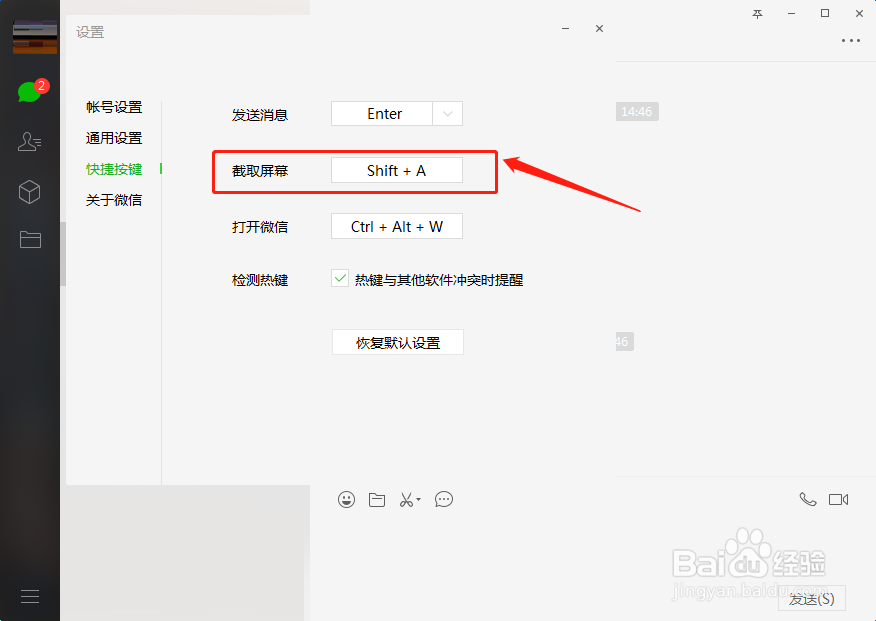This screenshot has height=621, width=876.
Task: Select 关于微信 in the settings menu
Action: (x=114, y=200)
